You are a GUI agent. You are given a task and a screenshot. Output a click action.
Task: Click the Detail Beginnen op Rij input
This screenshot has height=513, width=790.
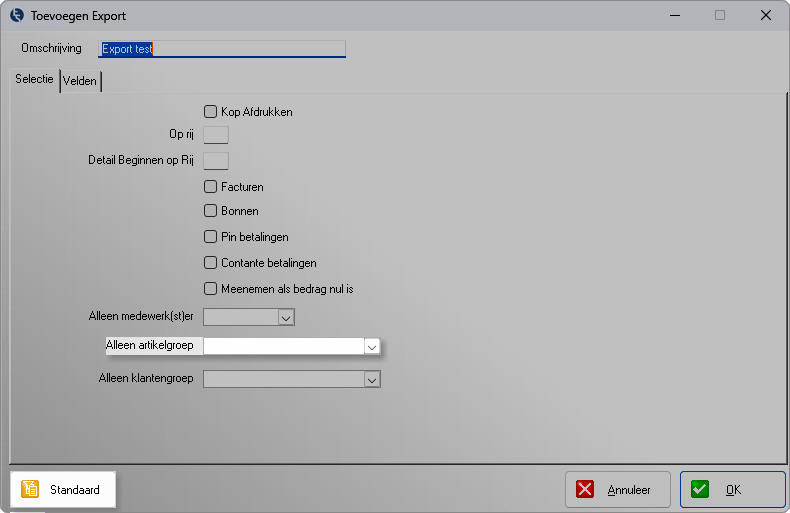pos(216,161)
